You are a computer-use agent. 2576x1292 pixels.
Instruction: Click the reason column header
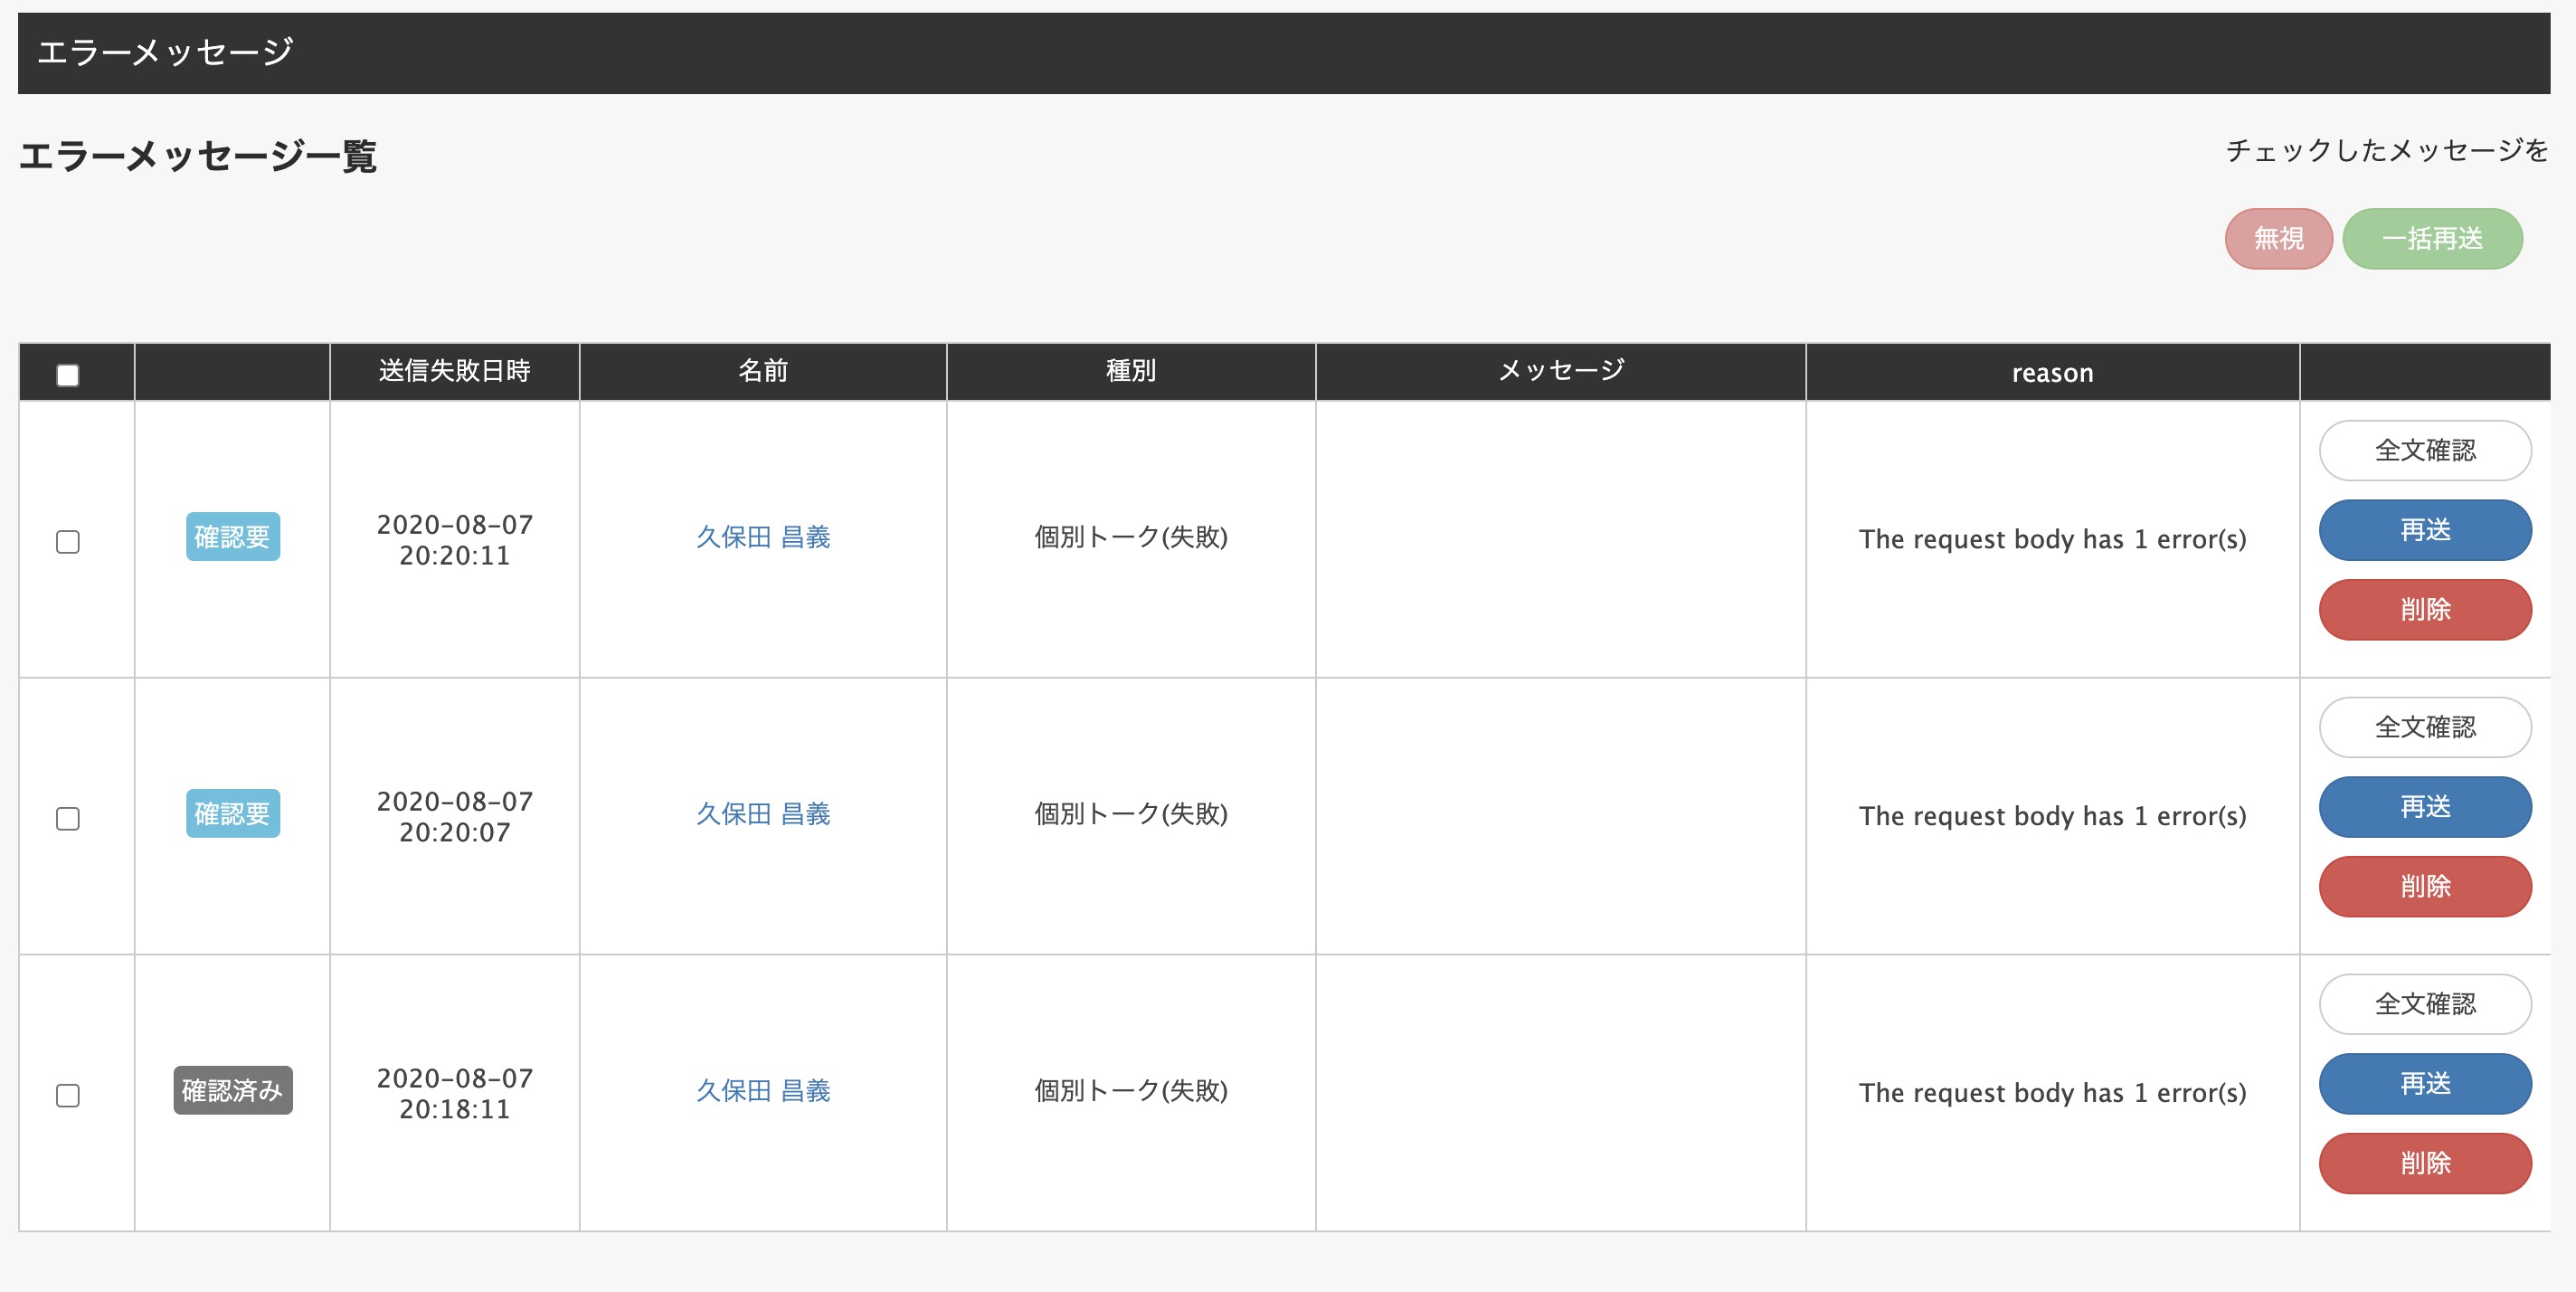pyautogui.click(x=2052, y=373)
